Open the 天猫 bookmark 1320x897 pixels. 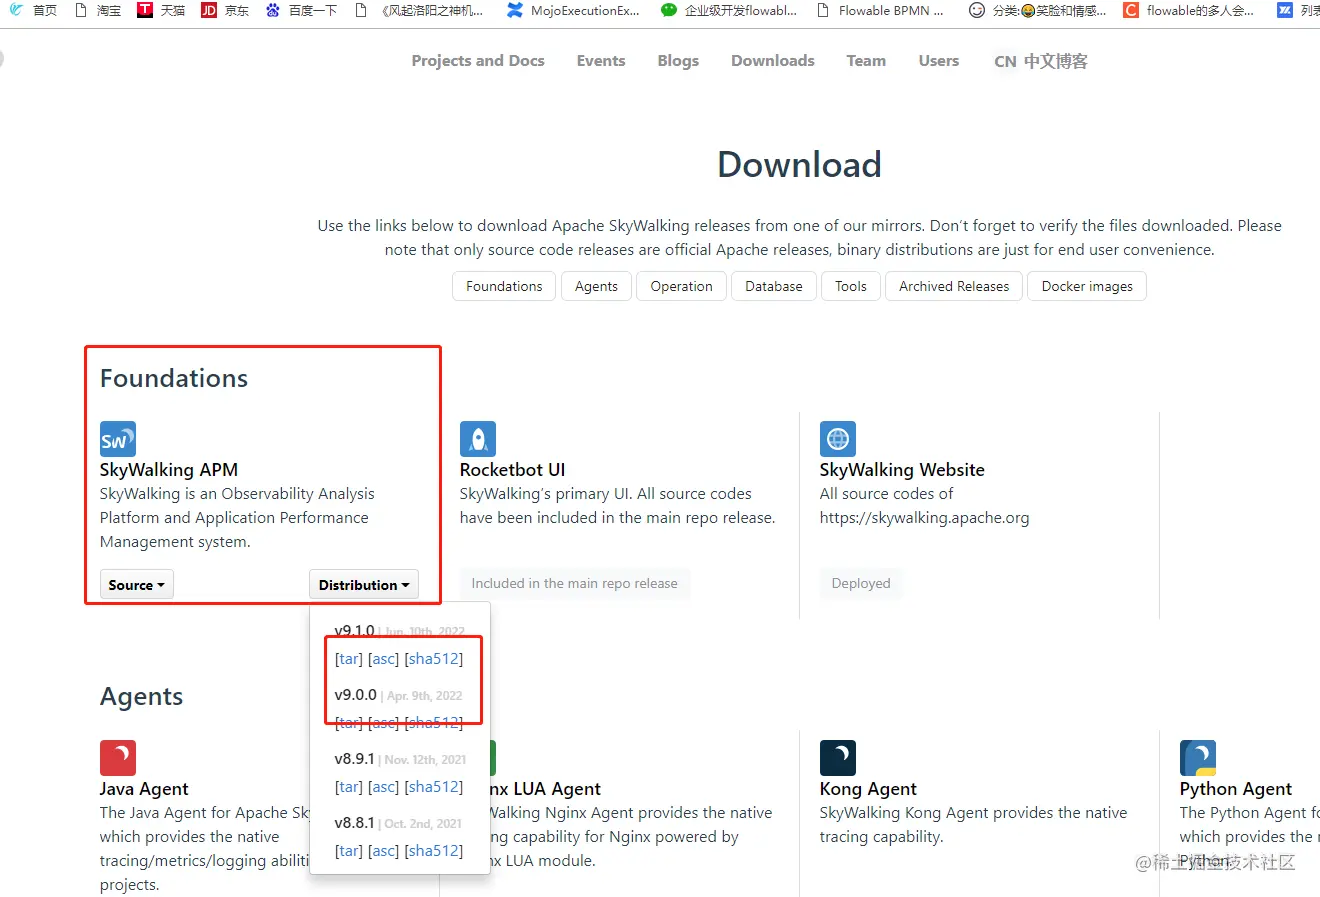[161, 10]
